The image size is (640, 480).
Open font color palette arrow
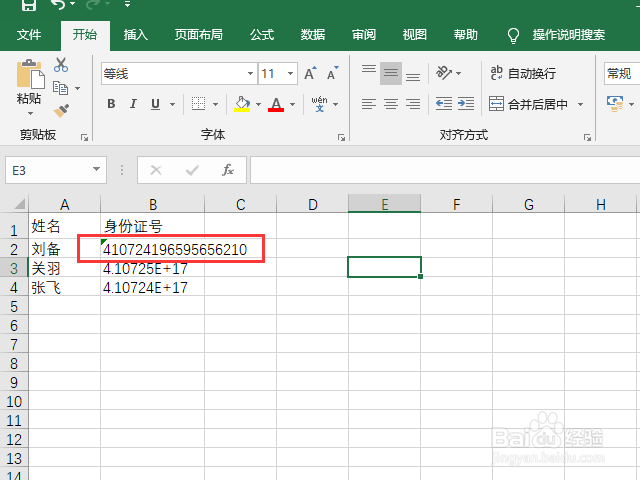(292, 104)
